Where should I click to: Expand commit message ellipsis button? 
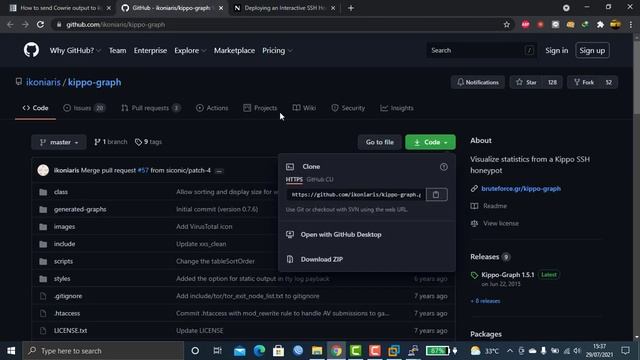[x=219, y=171]
